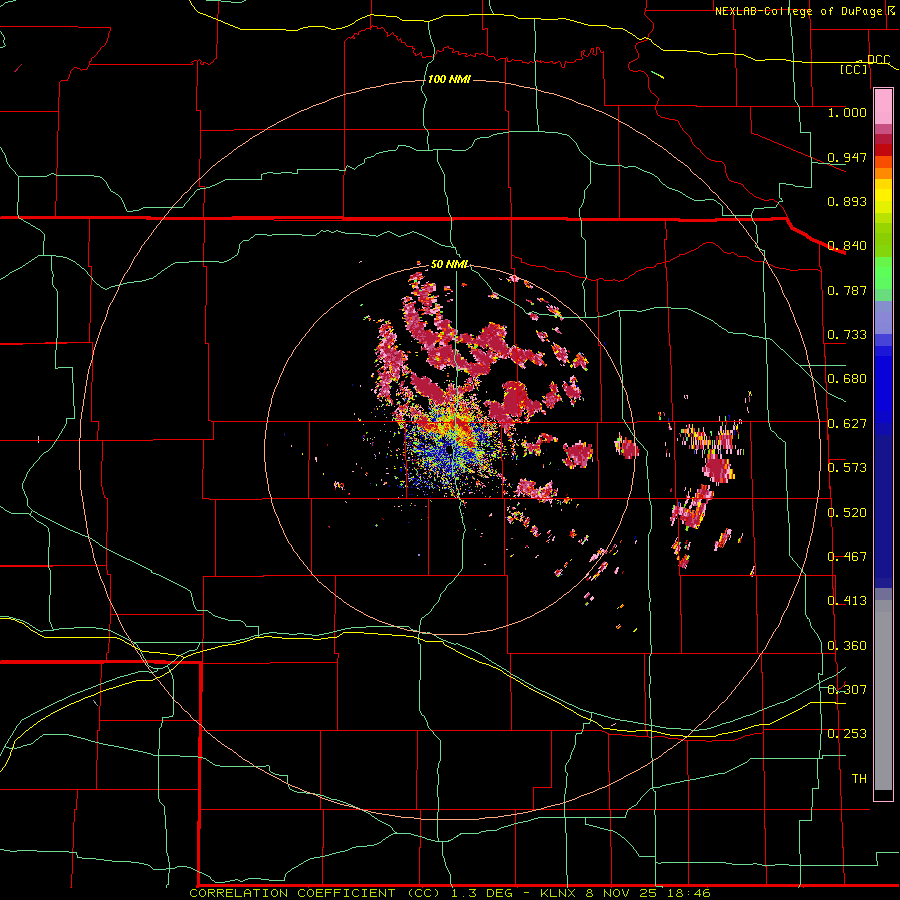Click the 0.627 scale value
The width and height of the screenshot is (900, 900).
(x=847, y=424)
